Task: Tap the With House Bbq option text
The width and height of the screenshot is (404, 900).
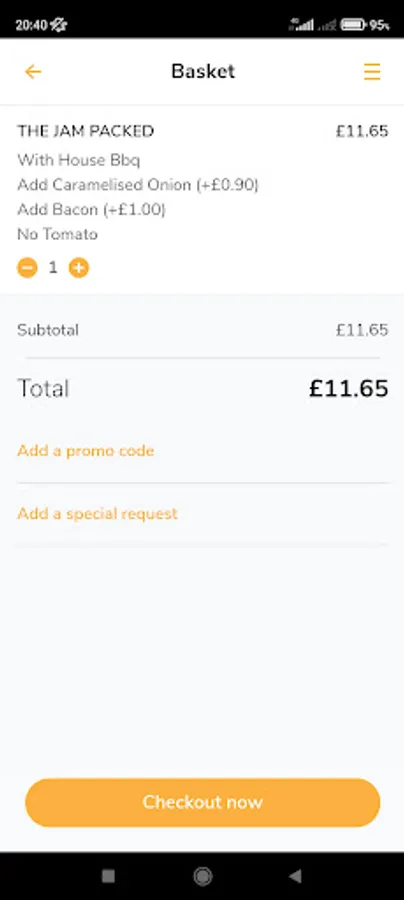Action: coord(79,160)
